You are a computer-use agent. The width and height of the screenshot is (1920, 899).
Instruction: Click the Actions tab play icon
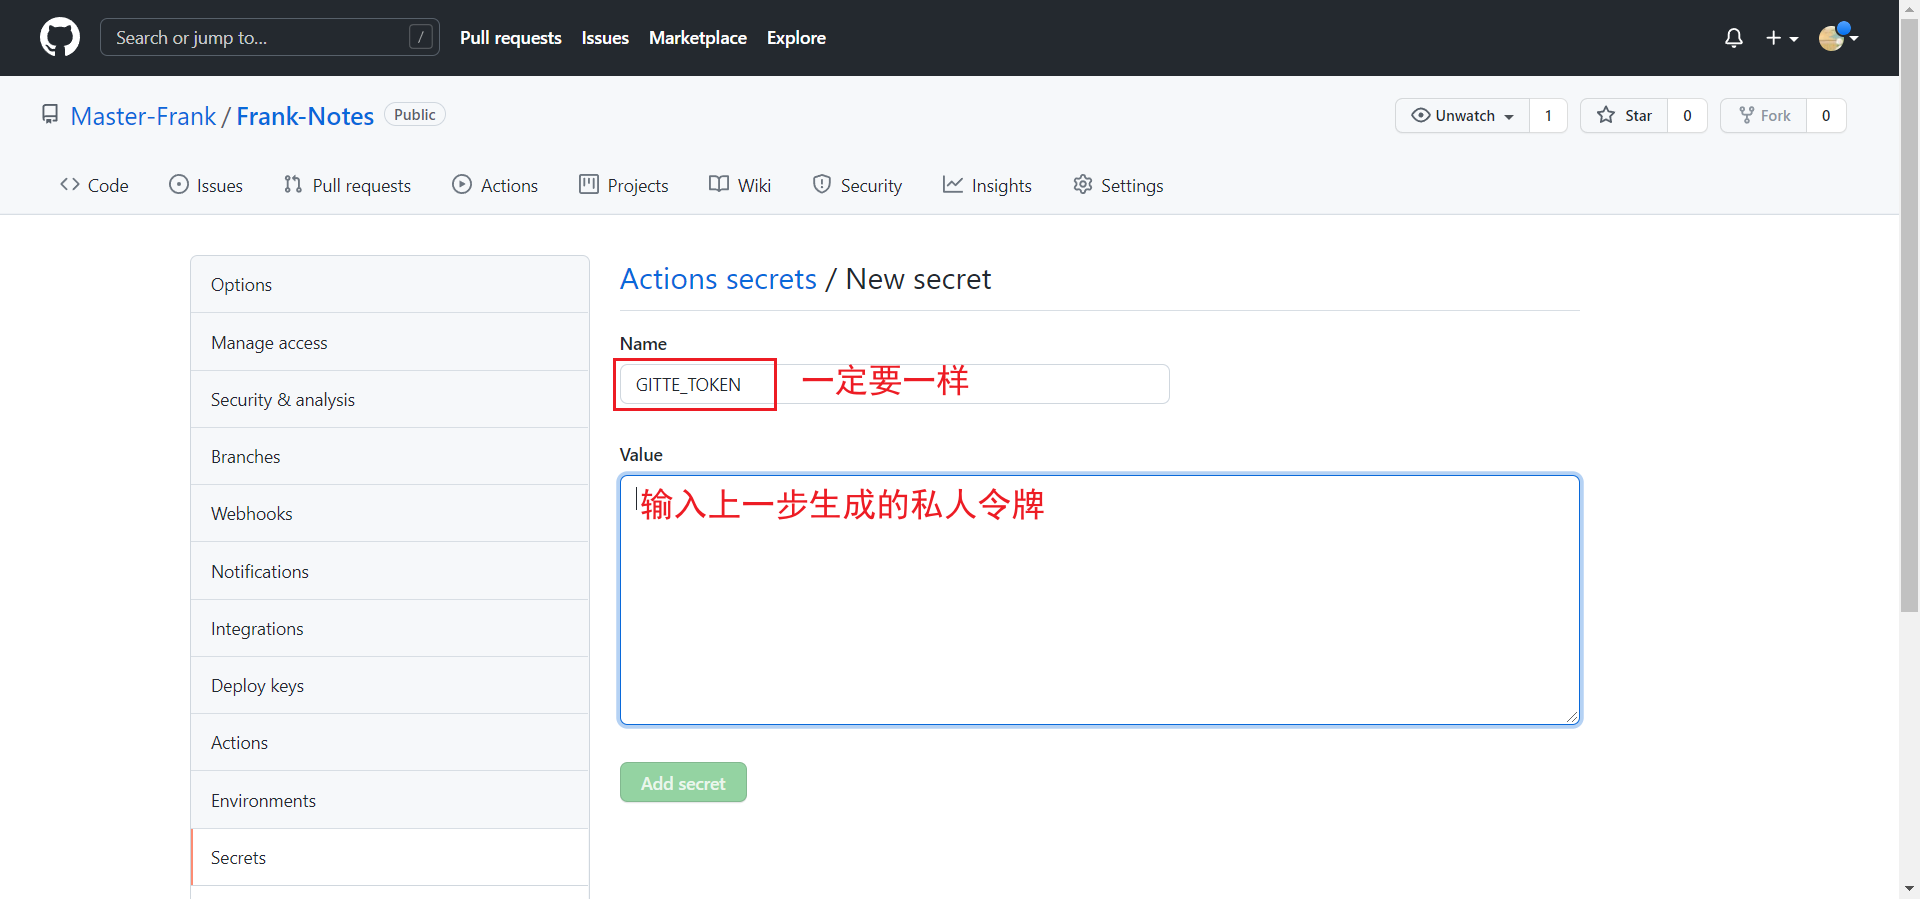click(x=462, y=184)
